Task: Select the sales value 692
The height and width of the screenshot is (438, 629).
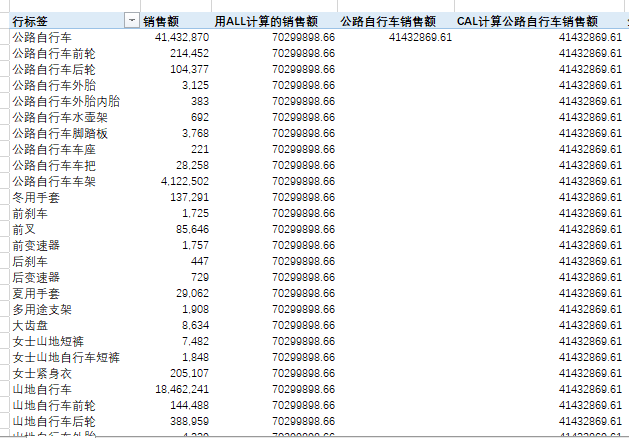Action: pyautogui.click(x=200, y=118)
